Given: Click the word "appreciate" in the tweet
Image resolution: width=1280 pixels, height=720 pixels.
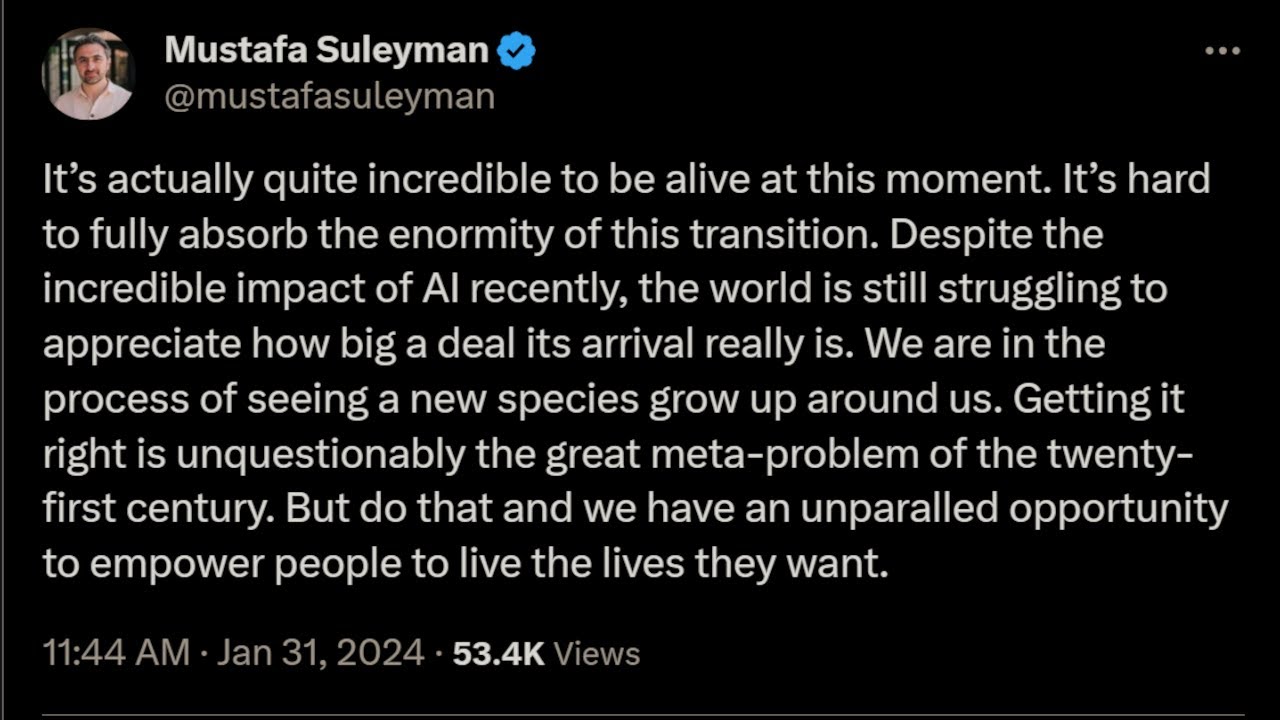Looking at the screenshot, I should [142, 344].
